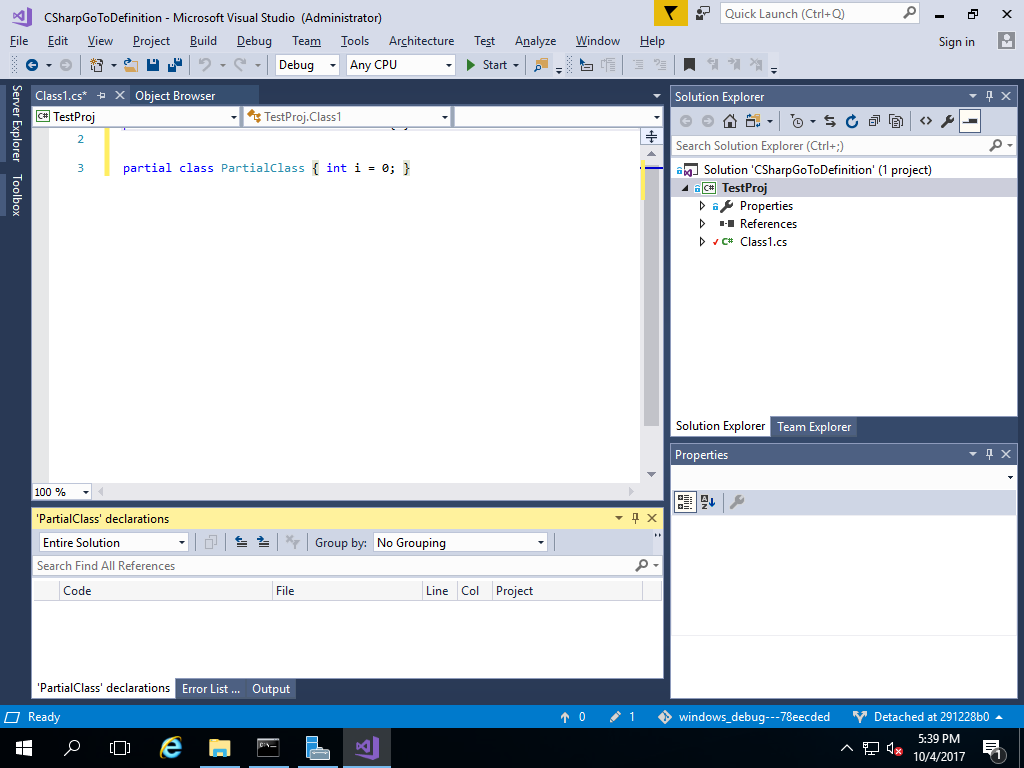Open the Analyze menu
Screen dimensions: 1024x768
point(536,40)
